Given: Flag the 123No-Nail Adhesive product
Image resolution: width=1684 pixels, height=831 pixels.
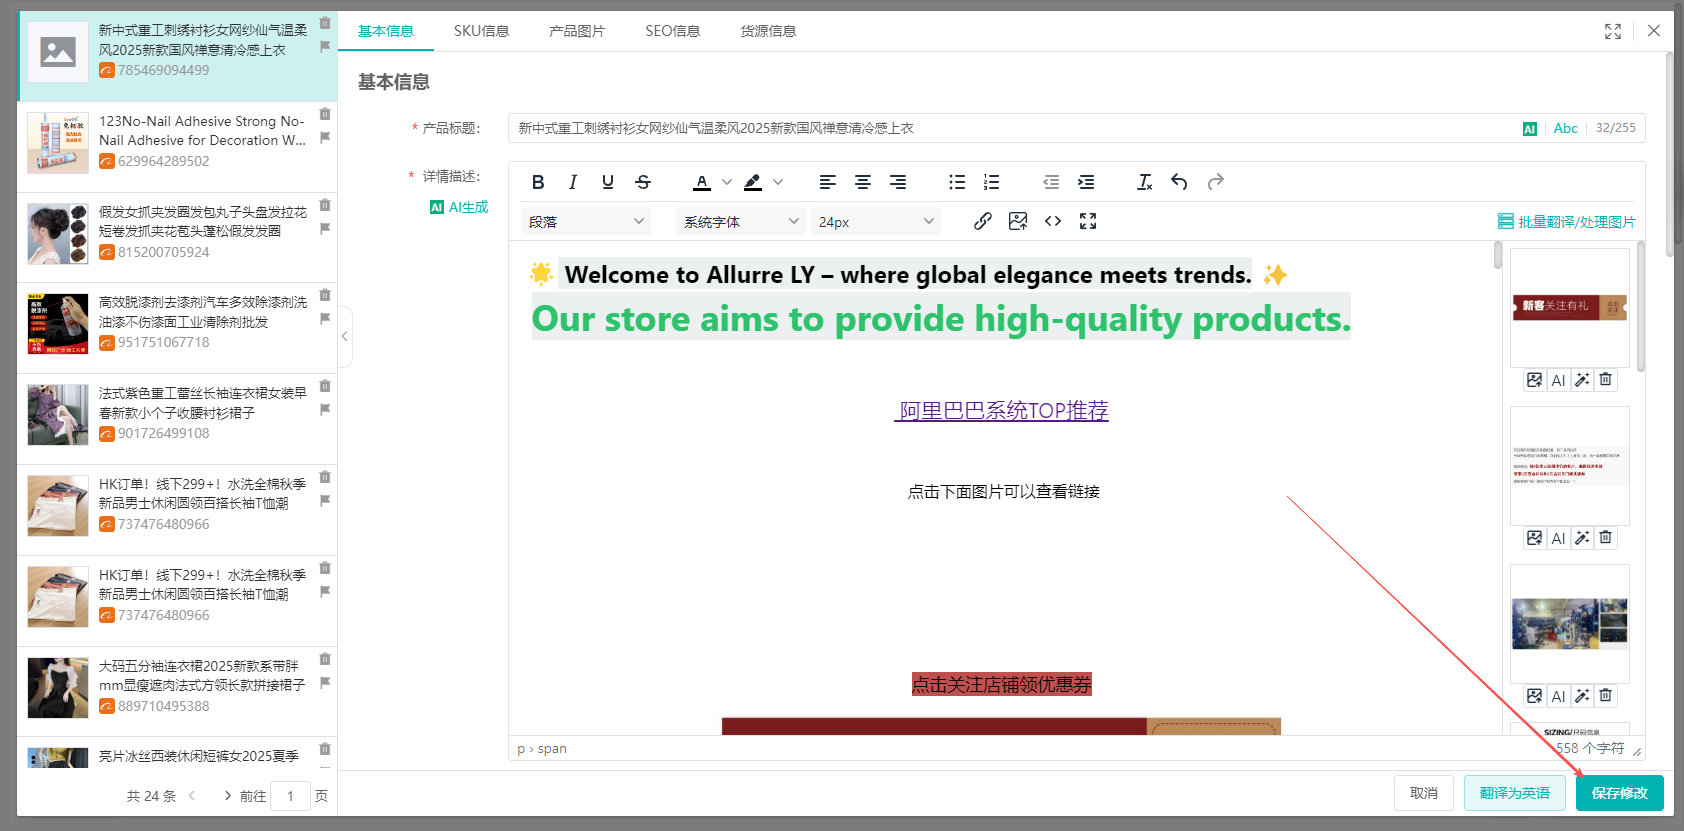Looking at the screenshot, I should 325,138.
